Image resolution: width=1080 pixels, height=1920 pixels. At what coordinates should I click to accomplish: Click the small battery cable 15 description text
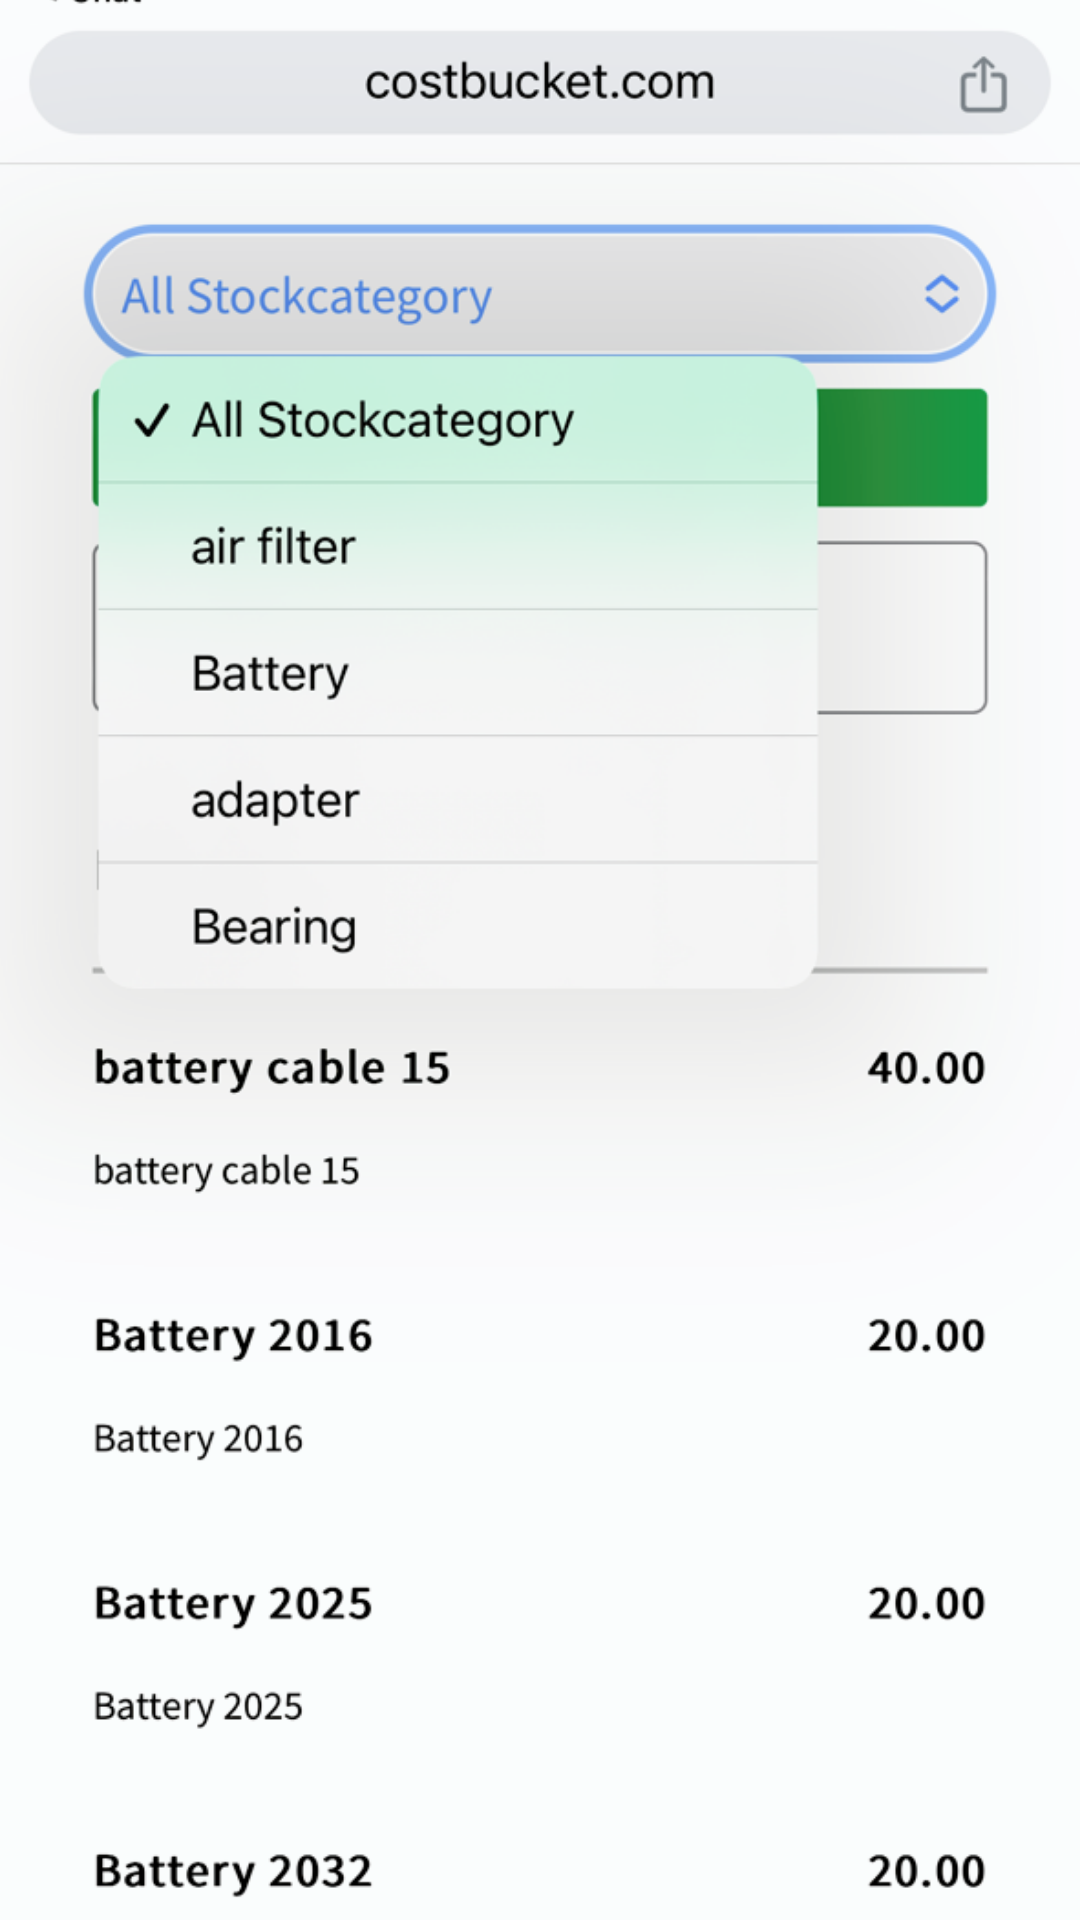click(x=226, y=1171)
